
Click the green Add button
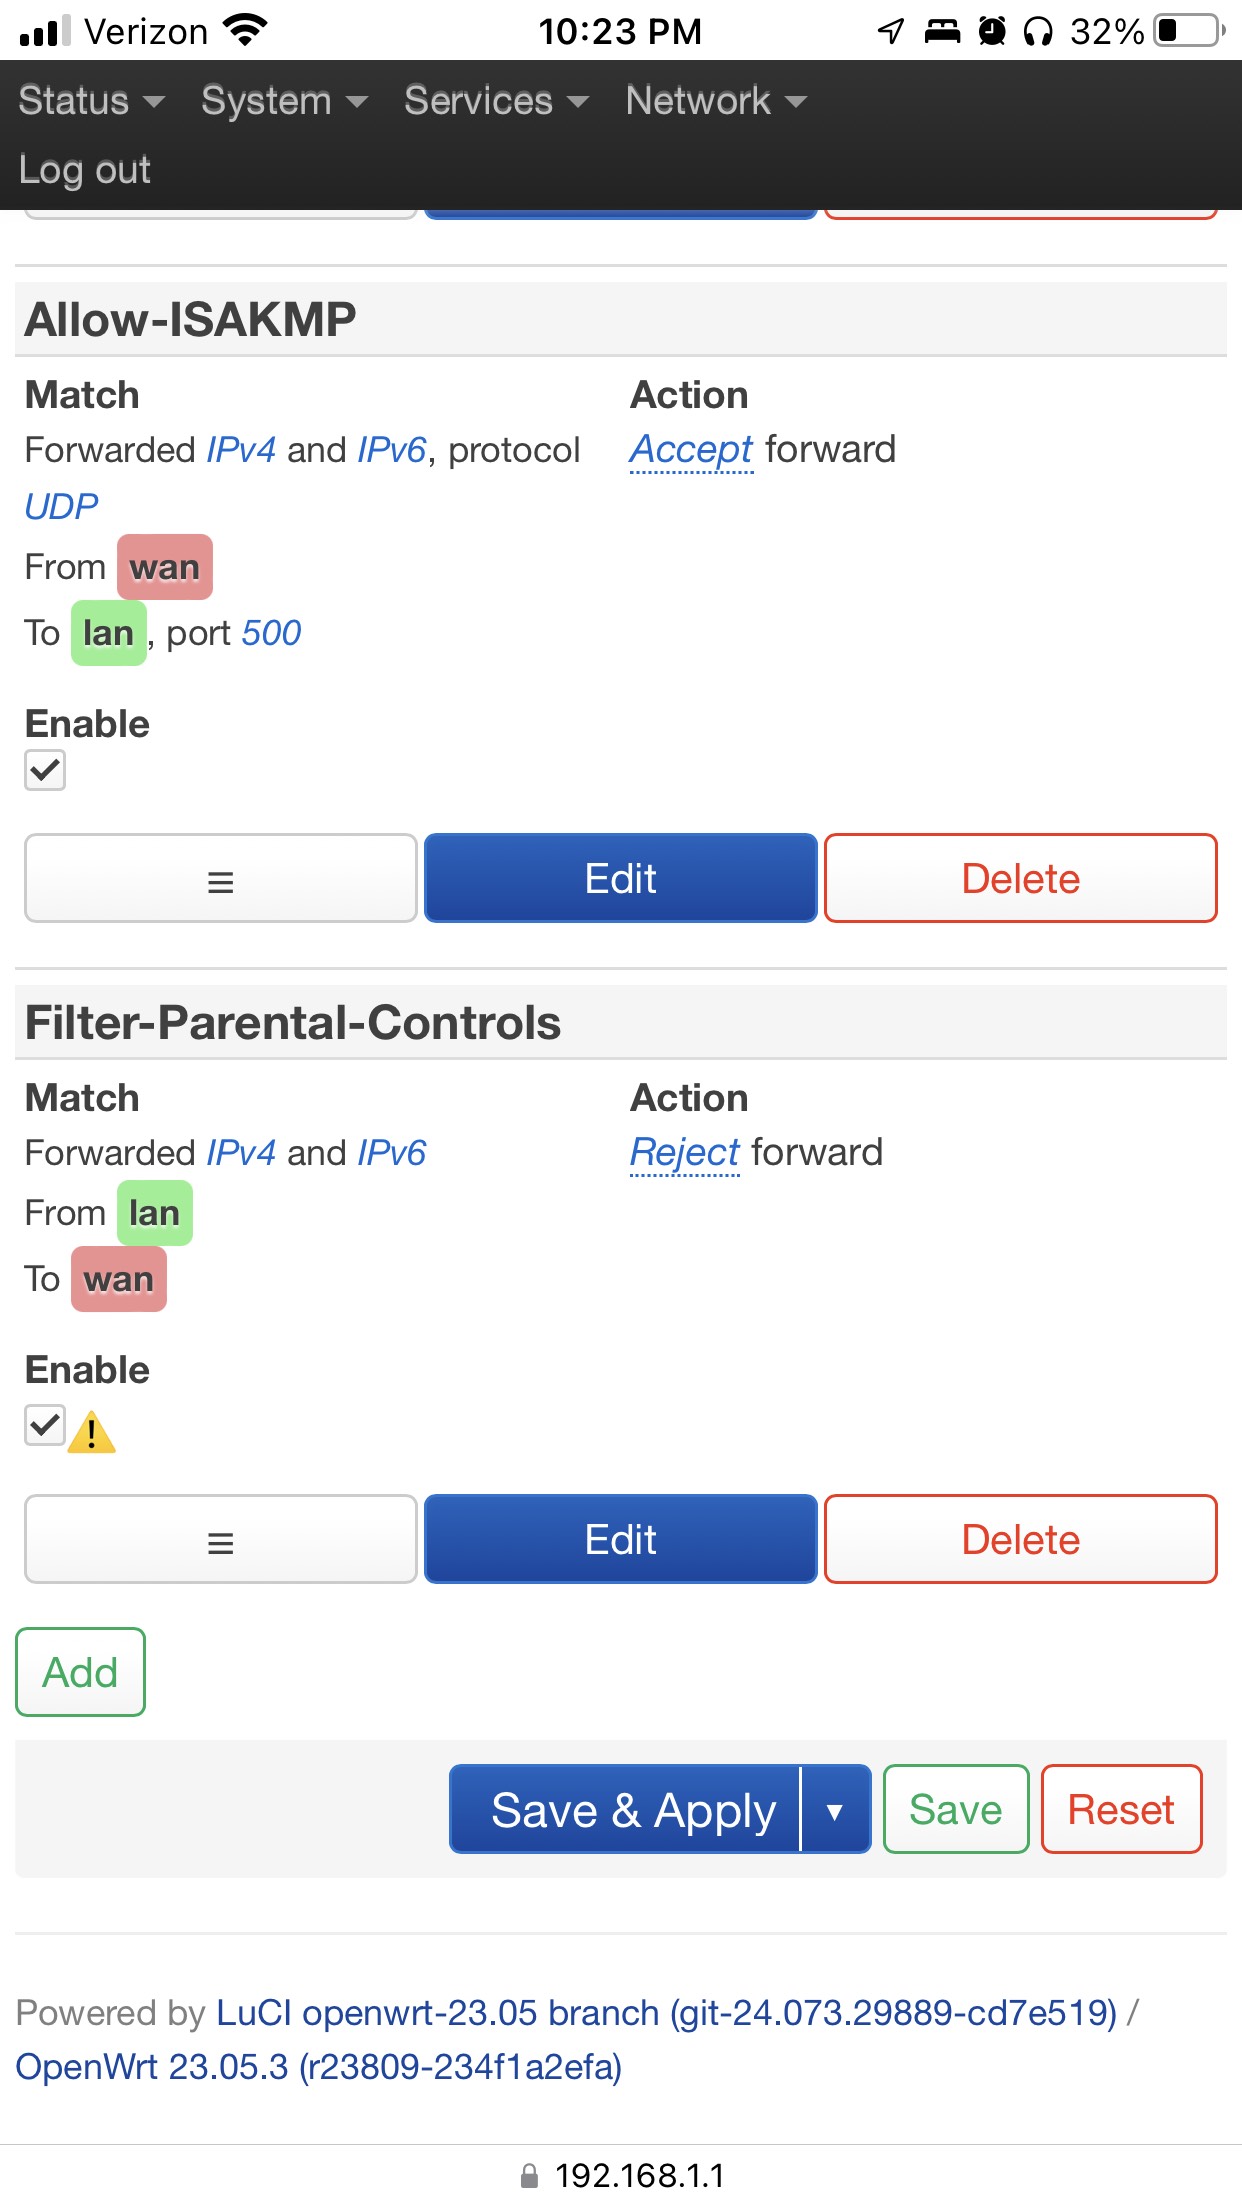[x=80, y=1672]
